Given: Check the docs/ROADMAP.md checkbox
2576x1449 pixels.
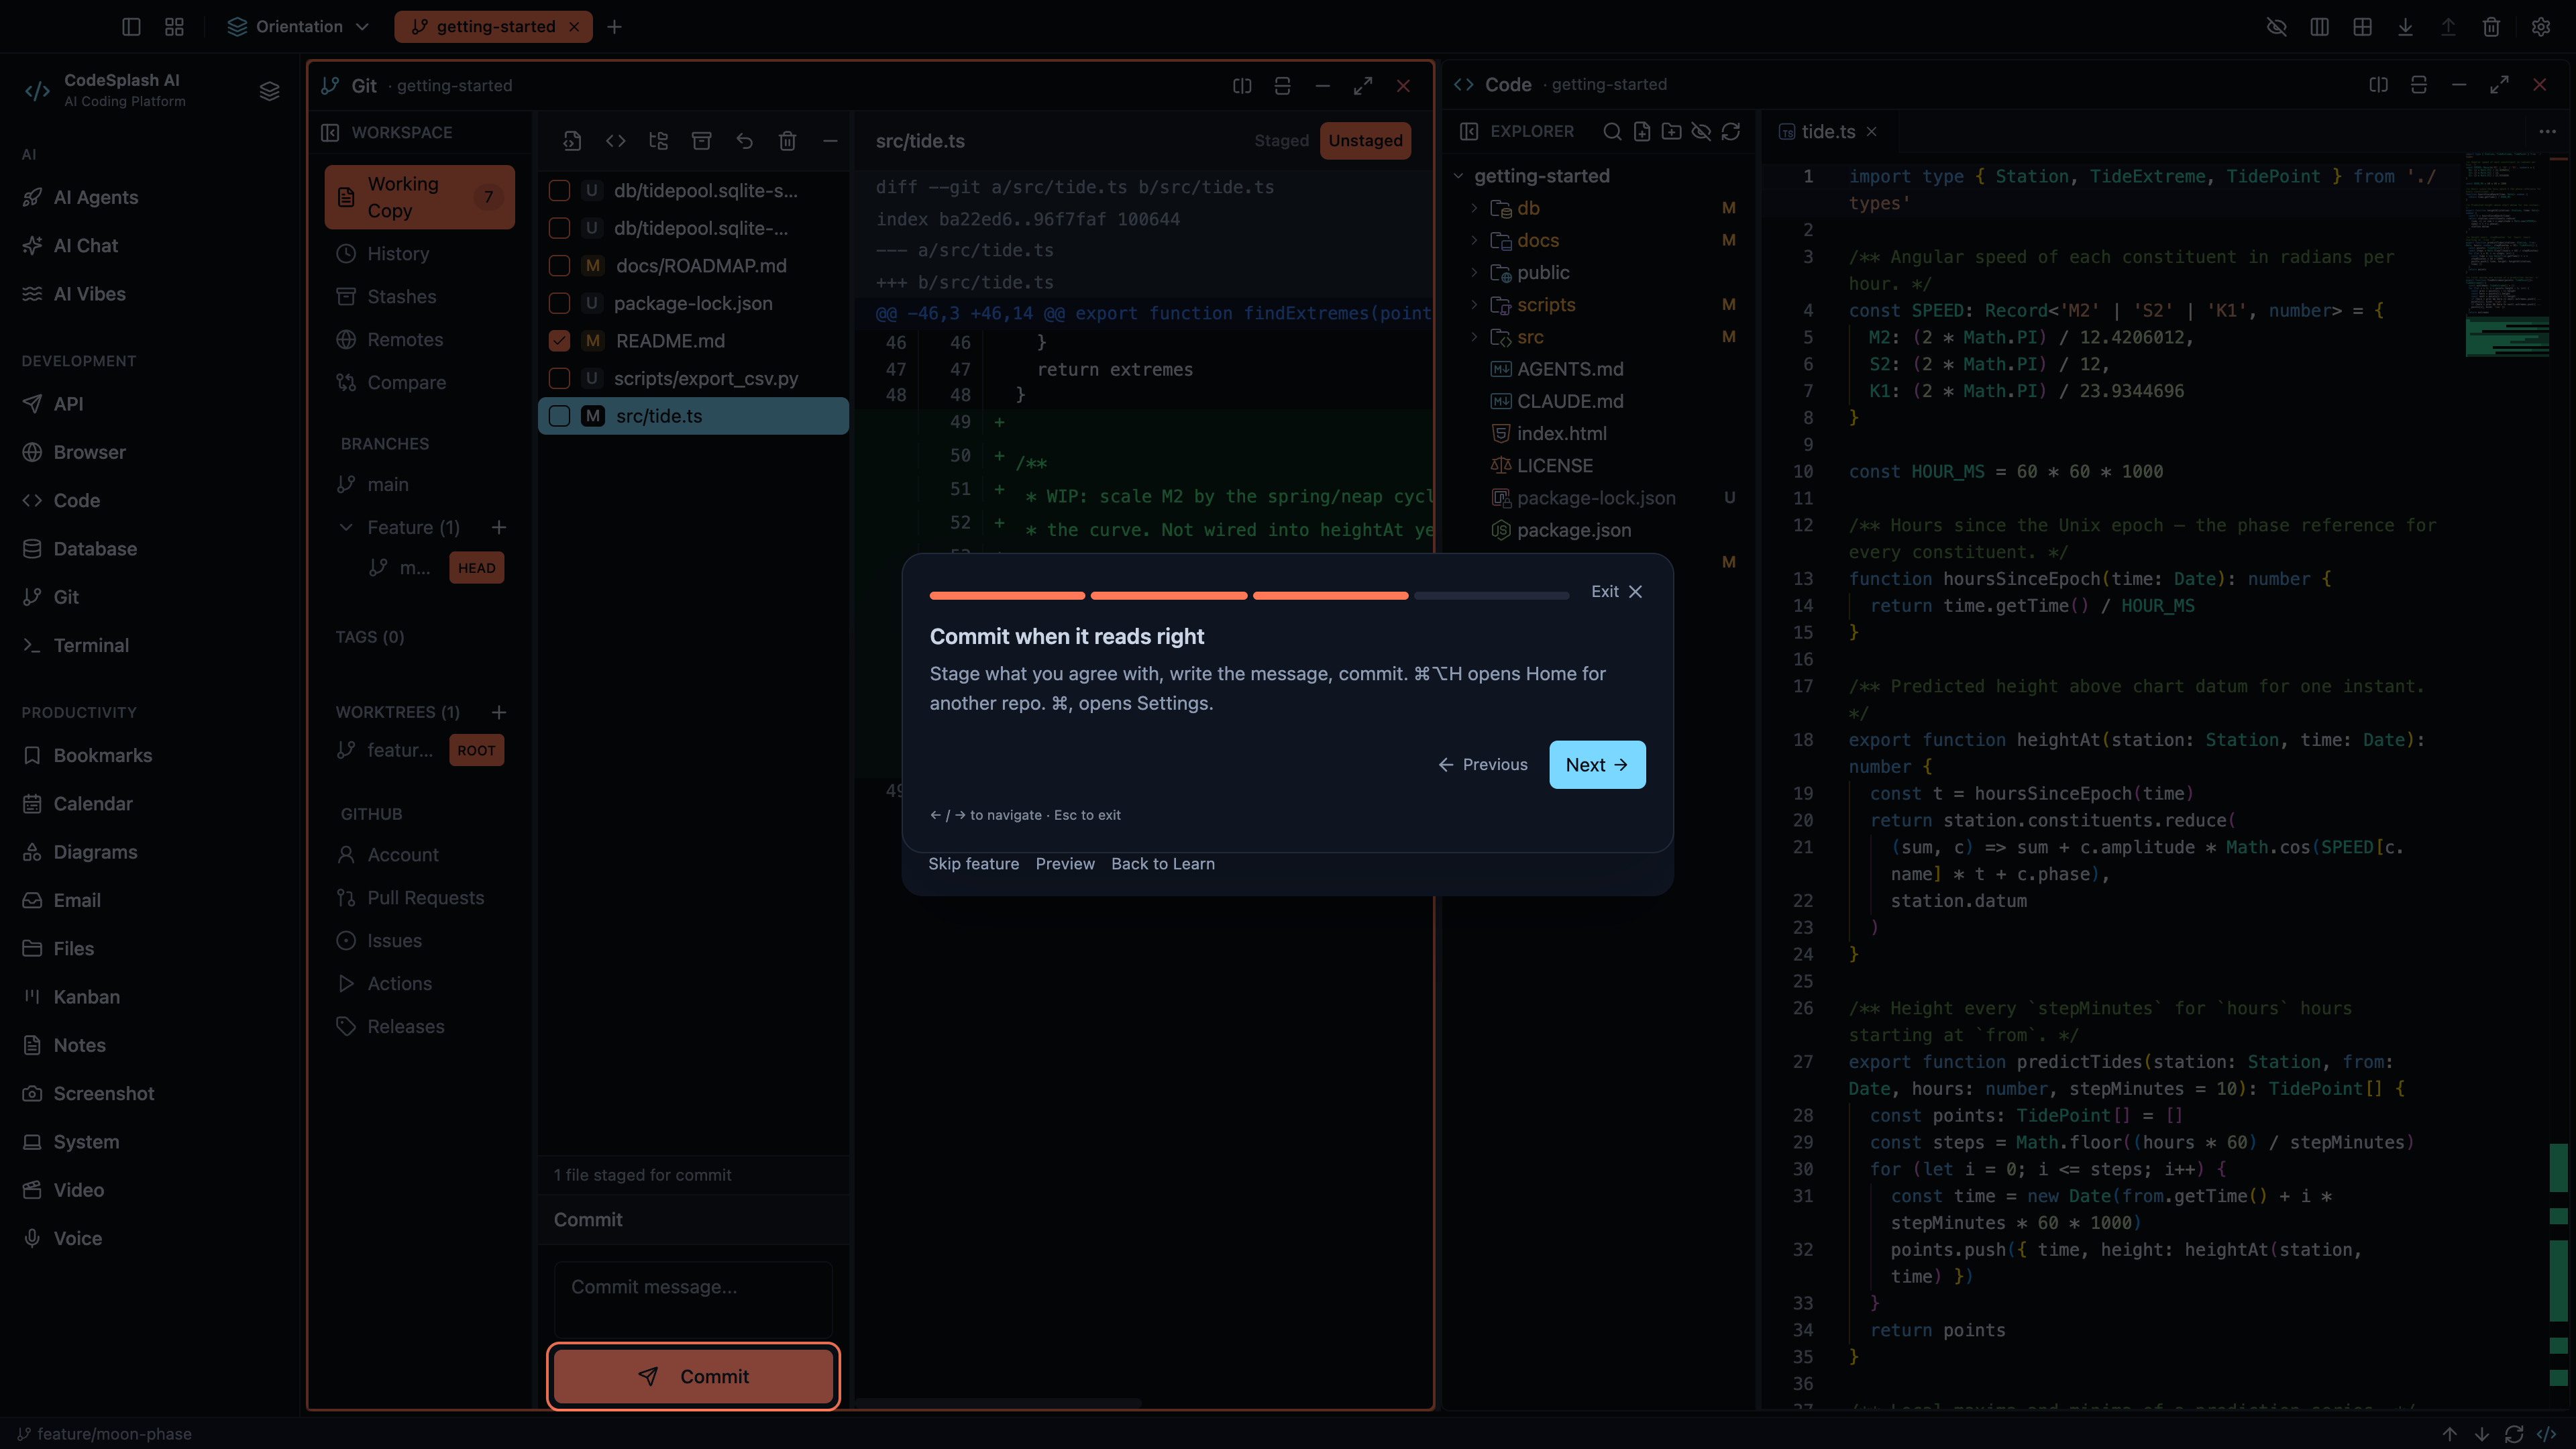Looking at the screenshot, I should click(560, 266).
